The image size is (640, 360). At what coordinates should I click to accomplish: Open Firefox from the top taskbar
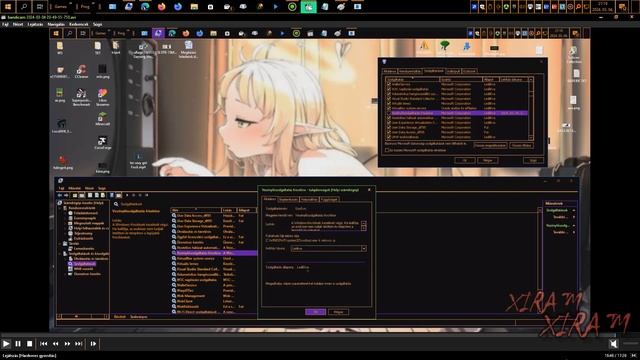[x=162, y=7]
